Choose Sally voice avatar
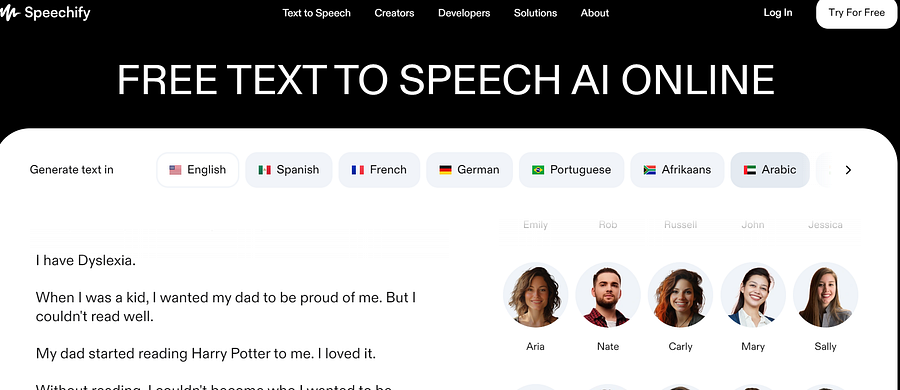 pyautogui.click(x=825, y=295)
